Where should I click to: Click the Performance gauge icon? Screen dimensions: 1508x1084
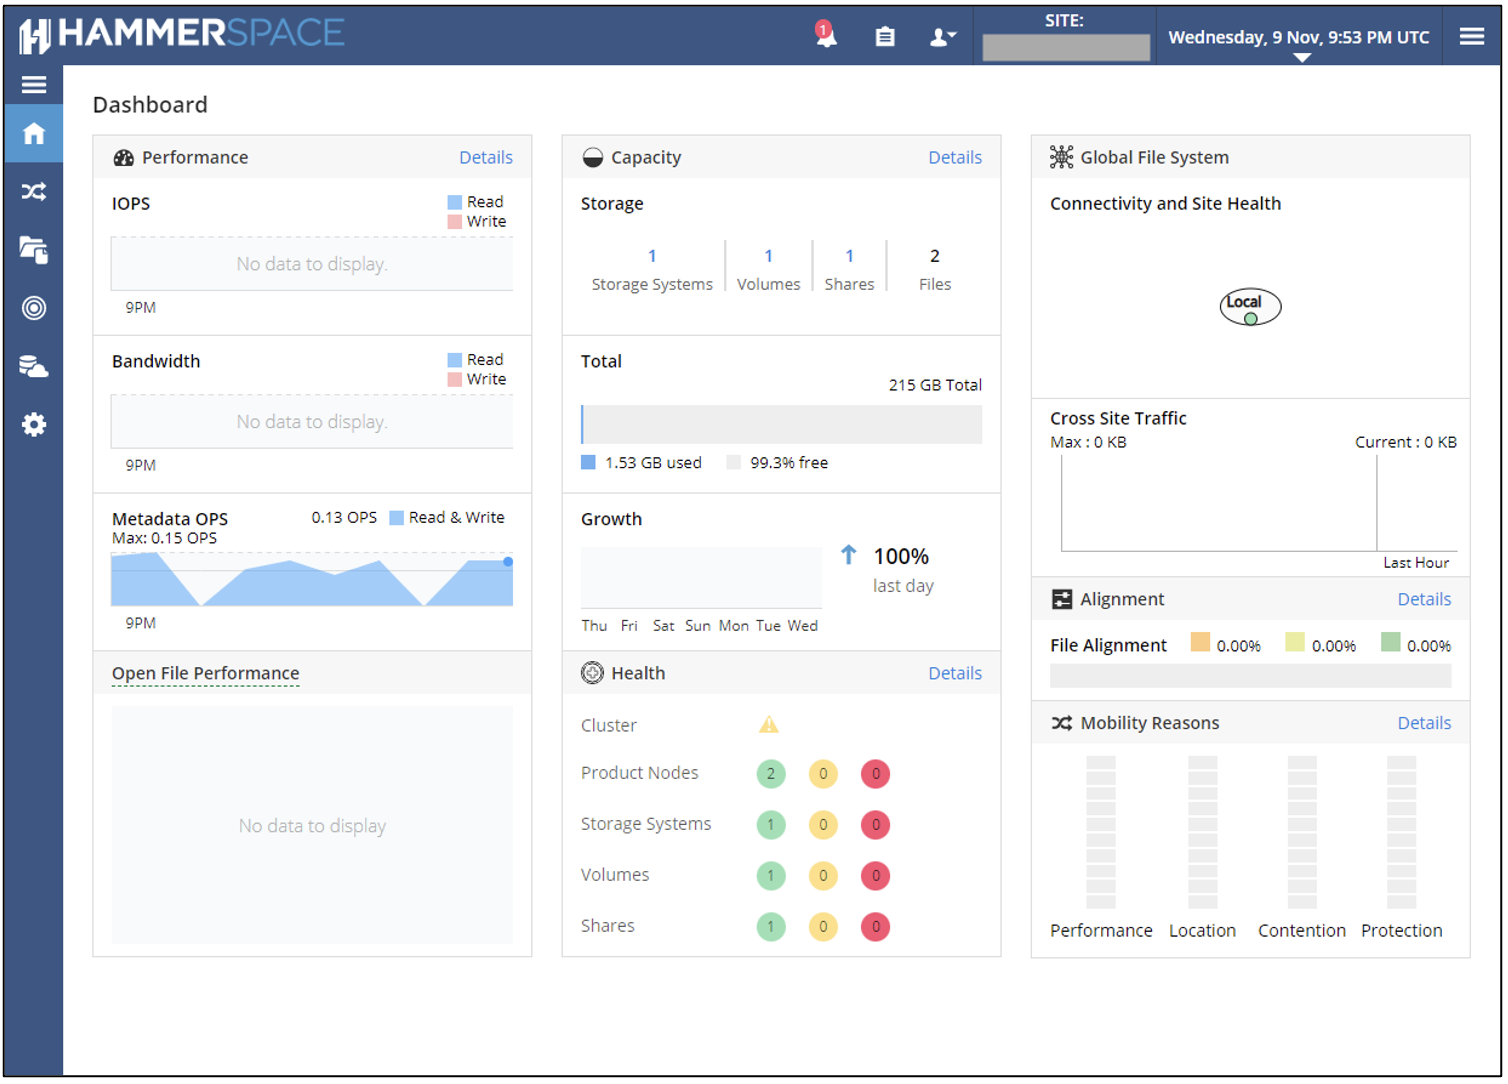coord(124,158)
